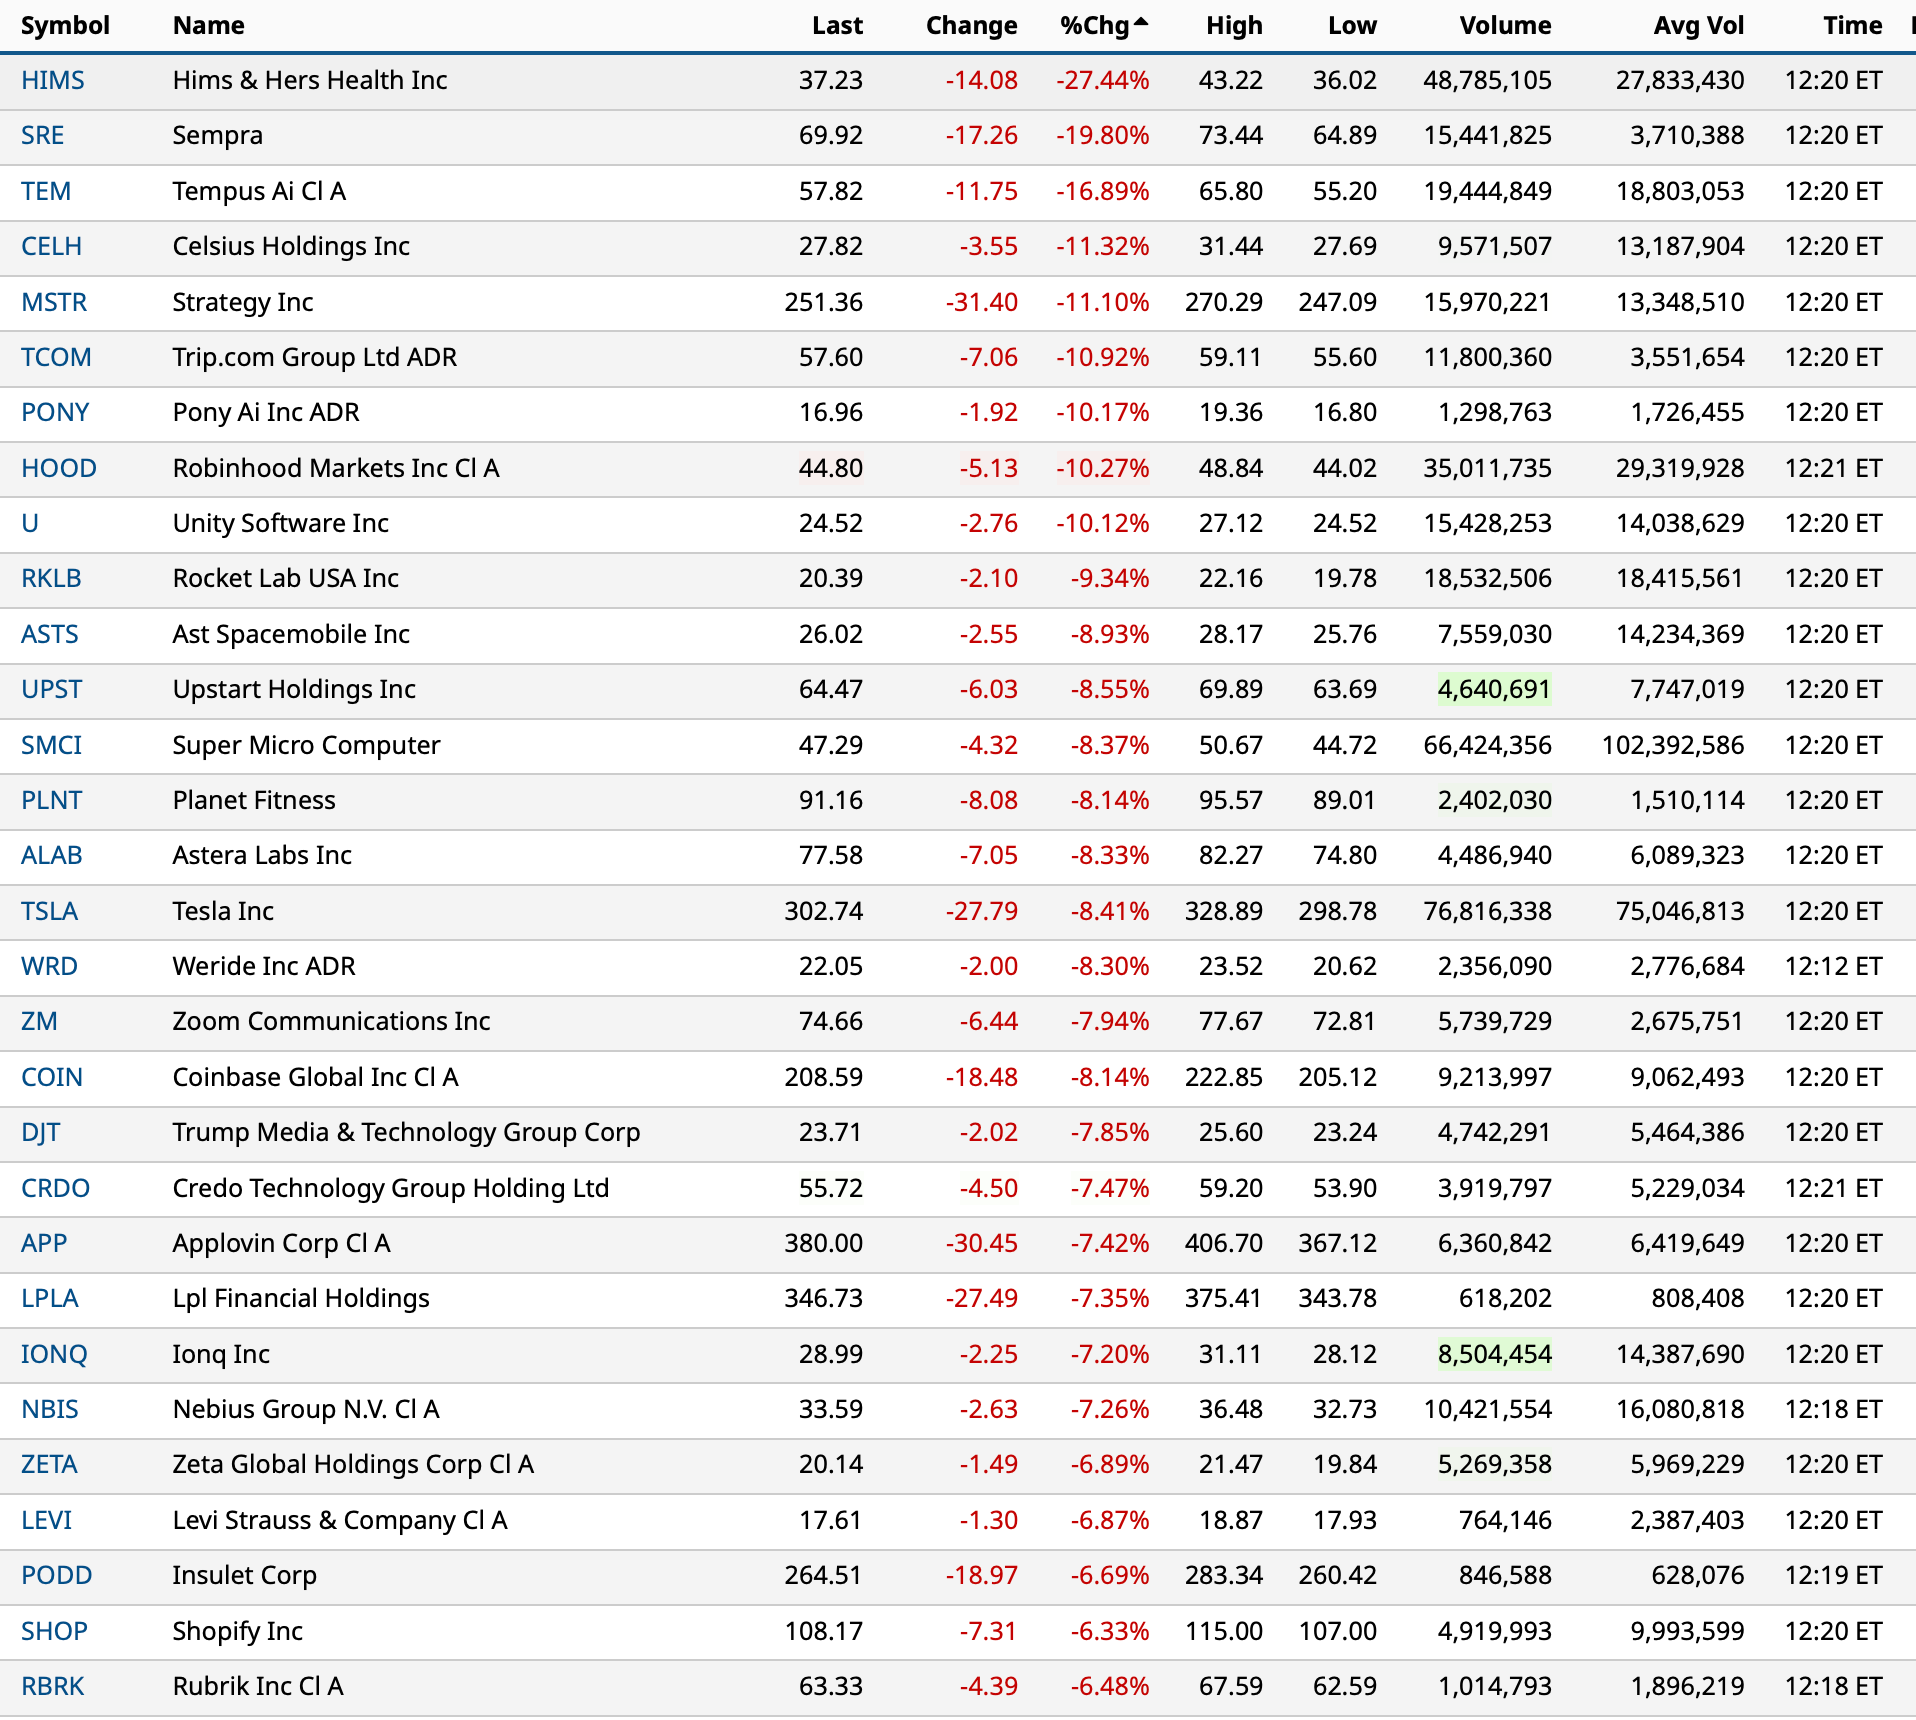Open the DJT ticker link
This screenshot has width=1916, height=1720.
(x=40, y=1133)
